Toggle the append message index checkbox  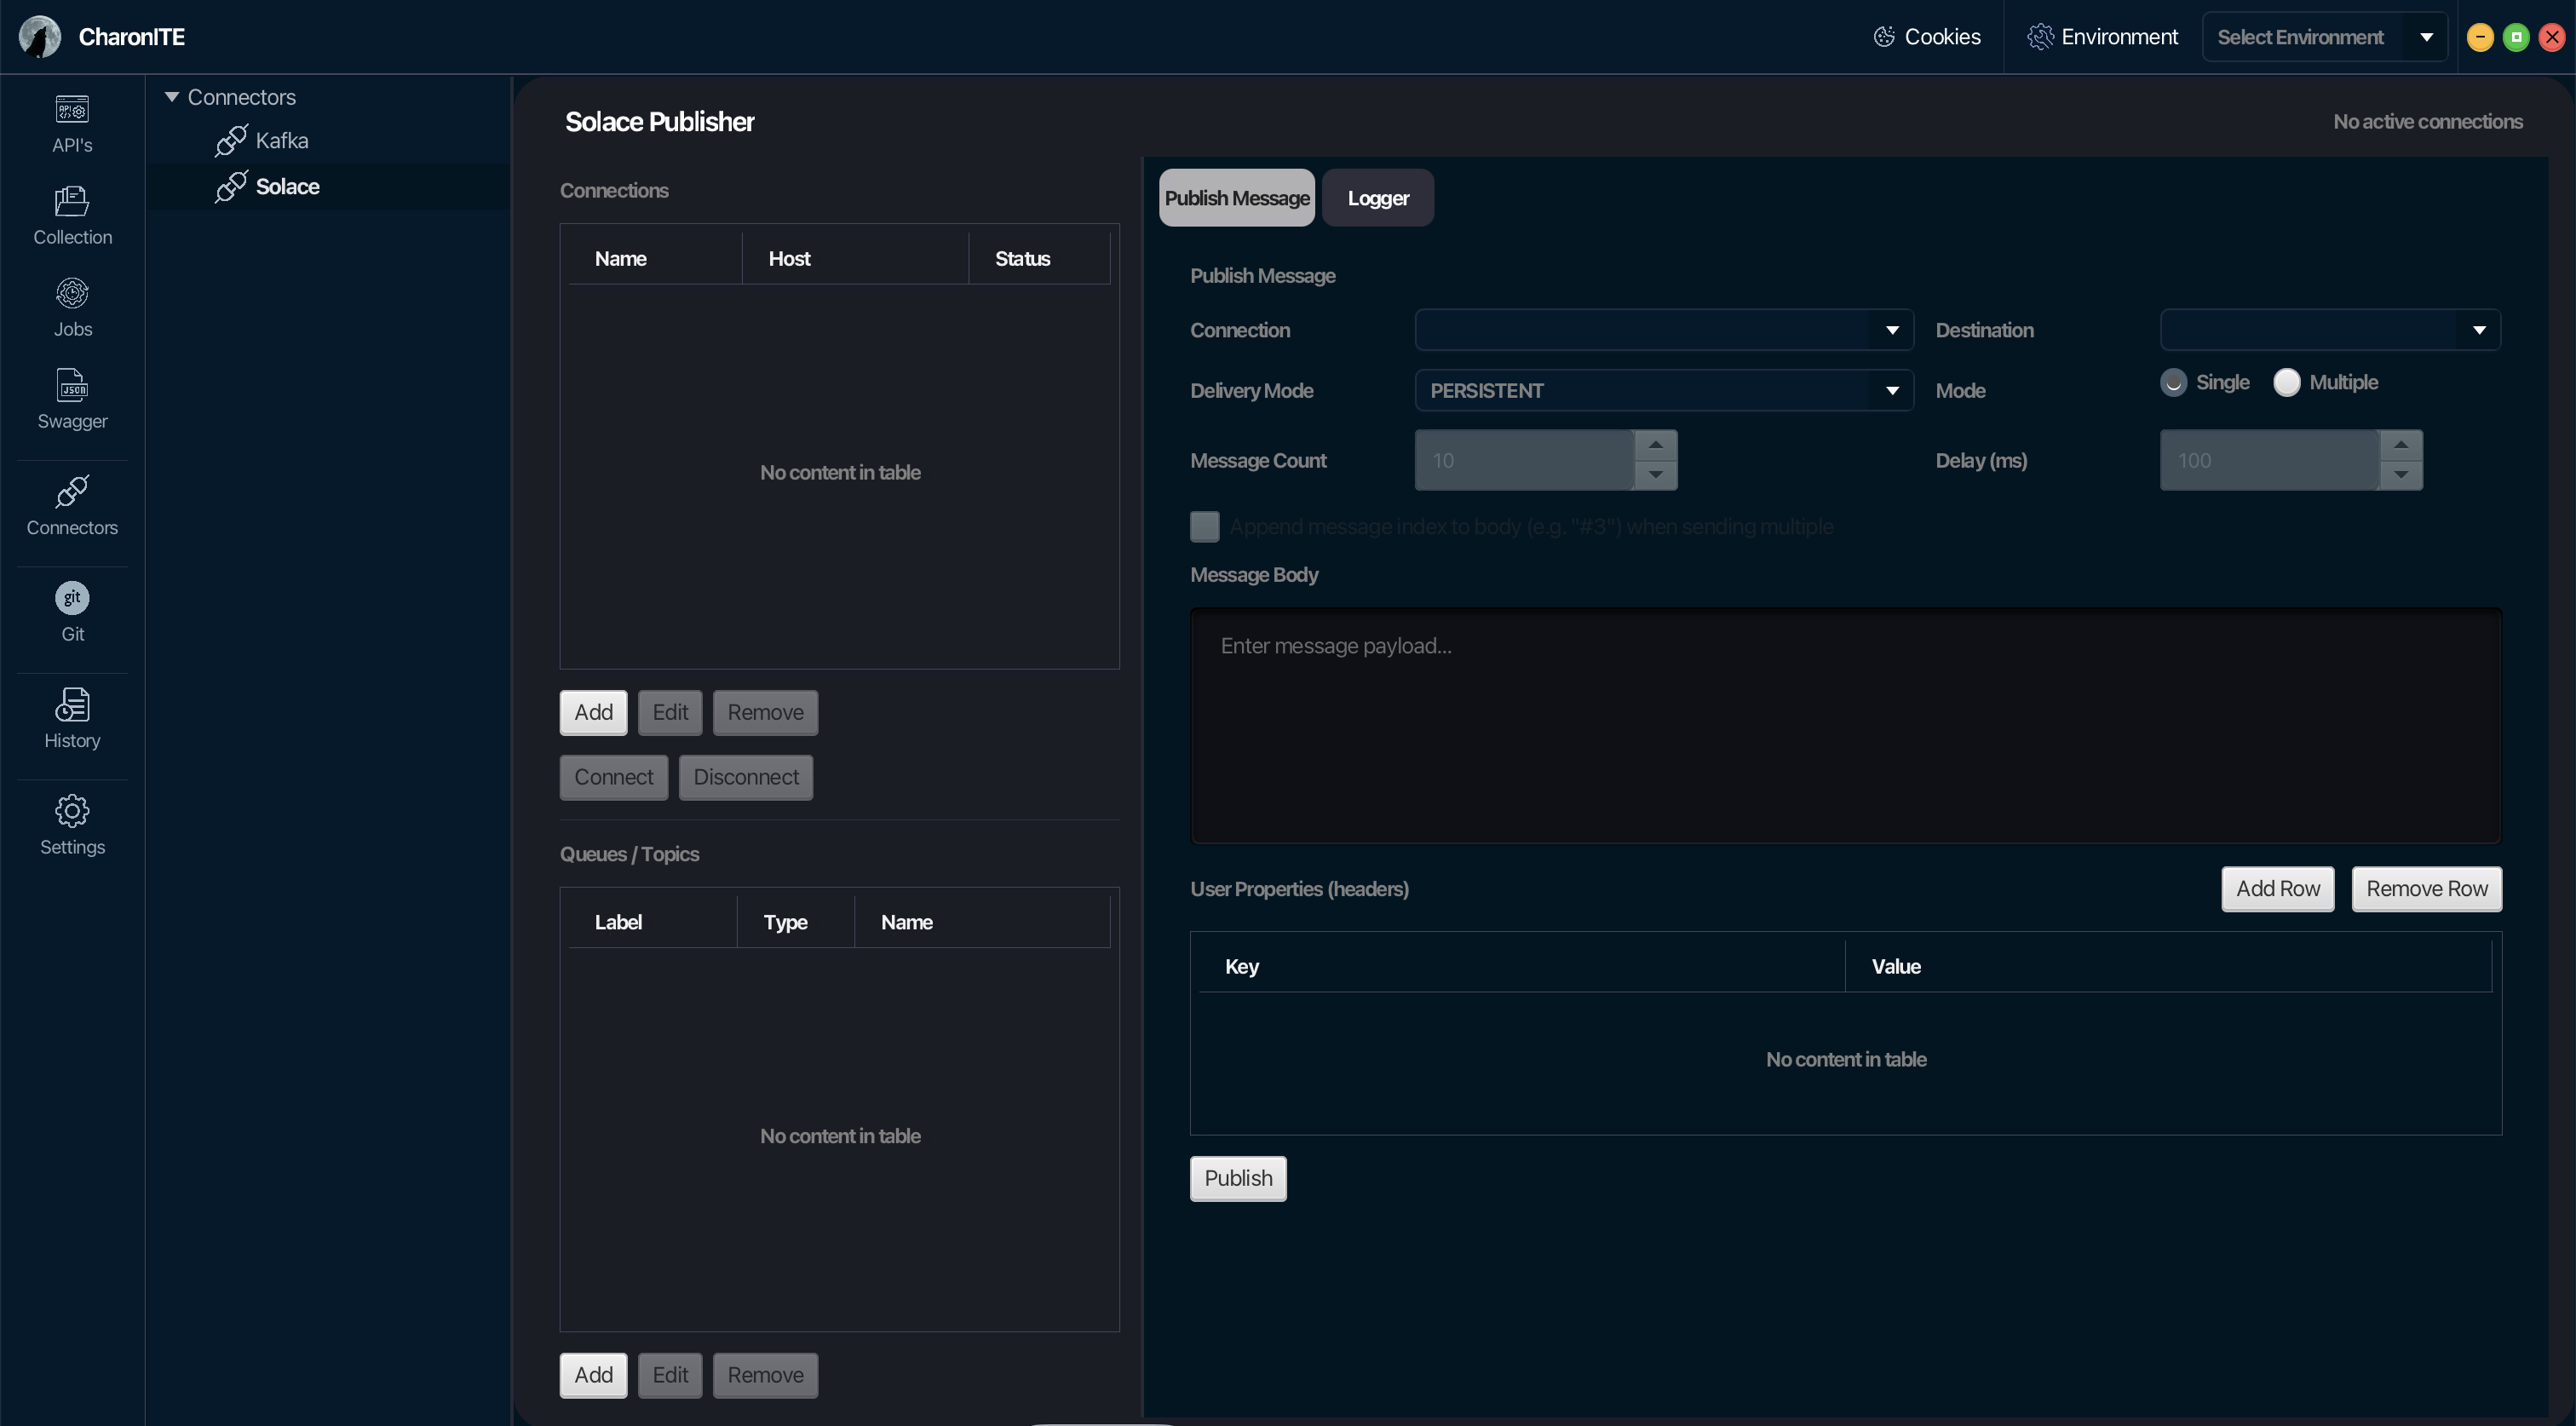1205,527
